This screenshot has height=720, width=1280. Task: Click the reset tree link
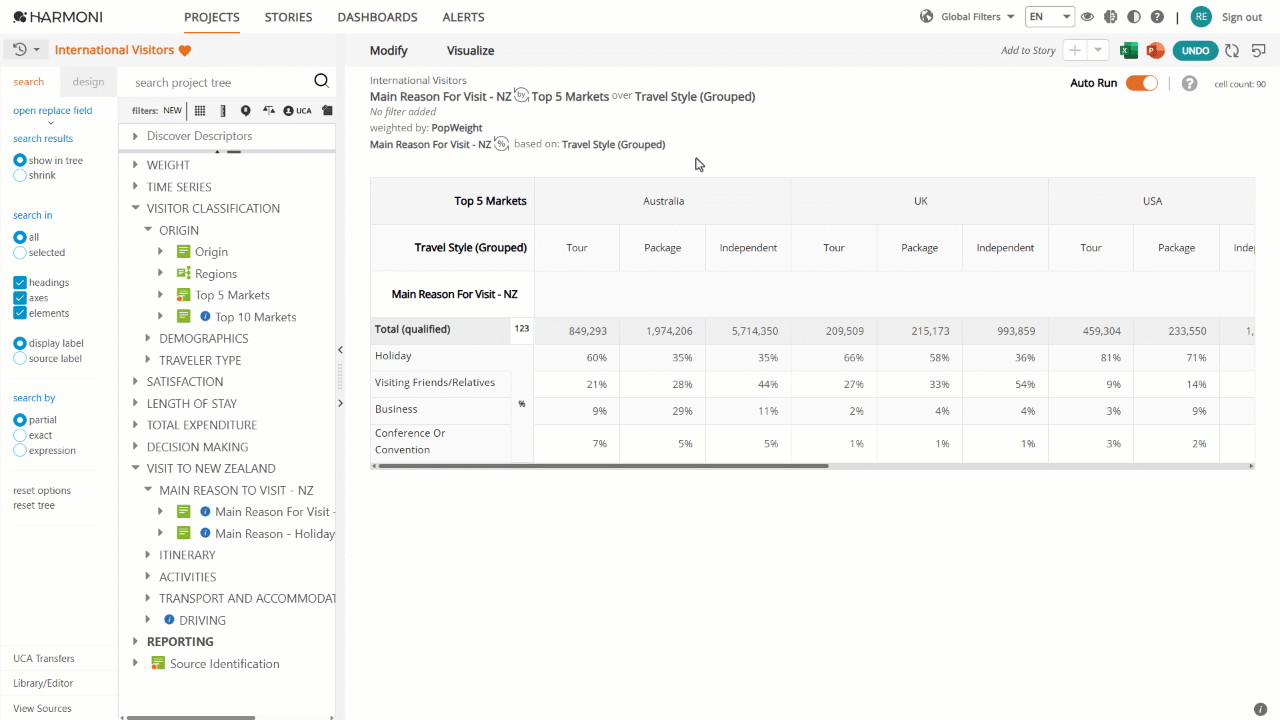34,506
